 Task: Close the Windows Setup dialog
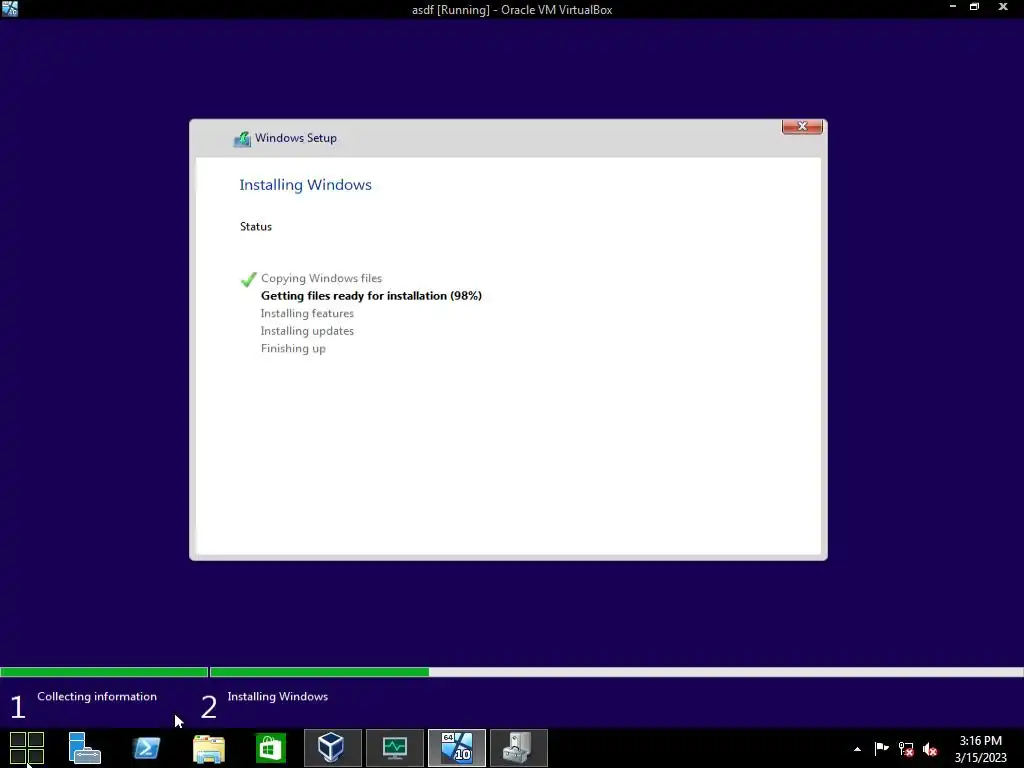point(802,127)
